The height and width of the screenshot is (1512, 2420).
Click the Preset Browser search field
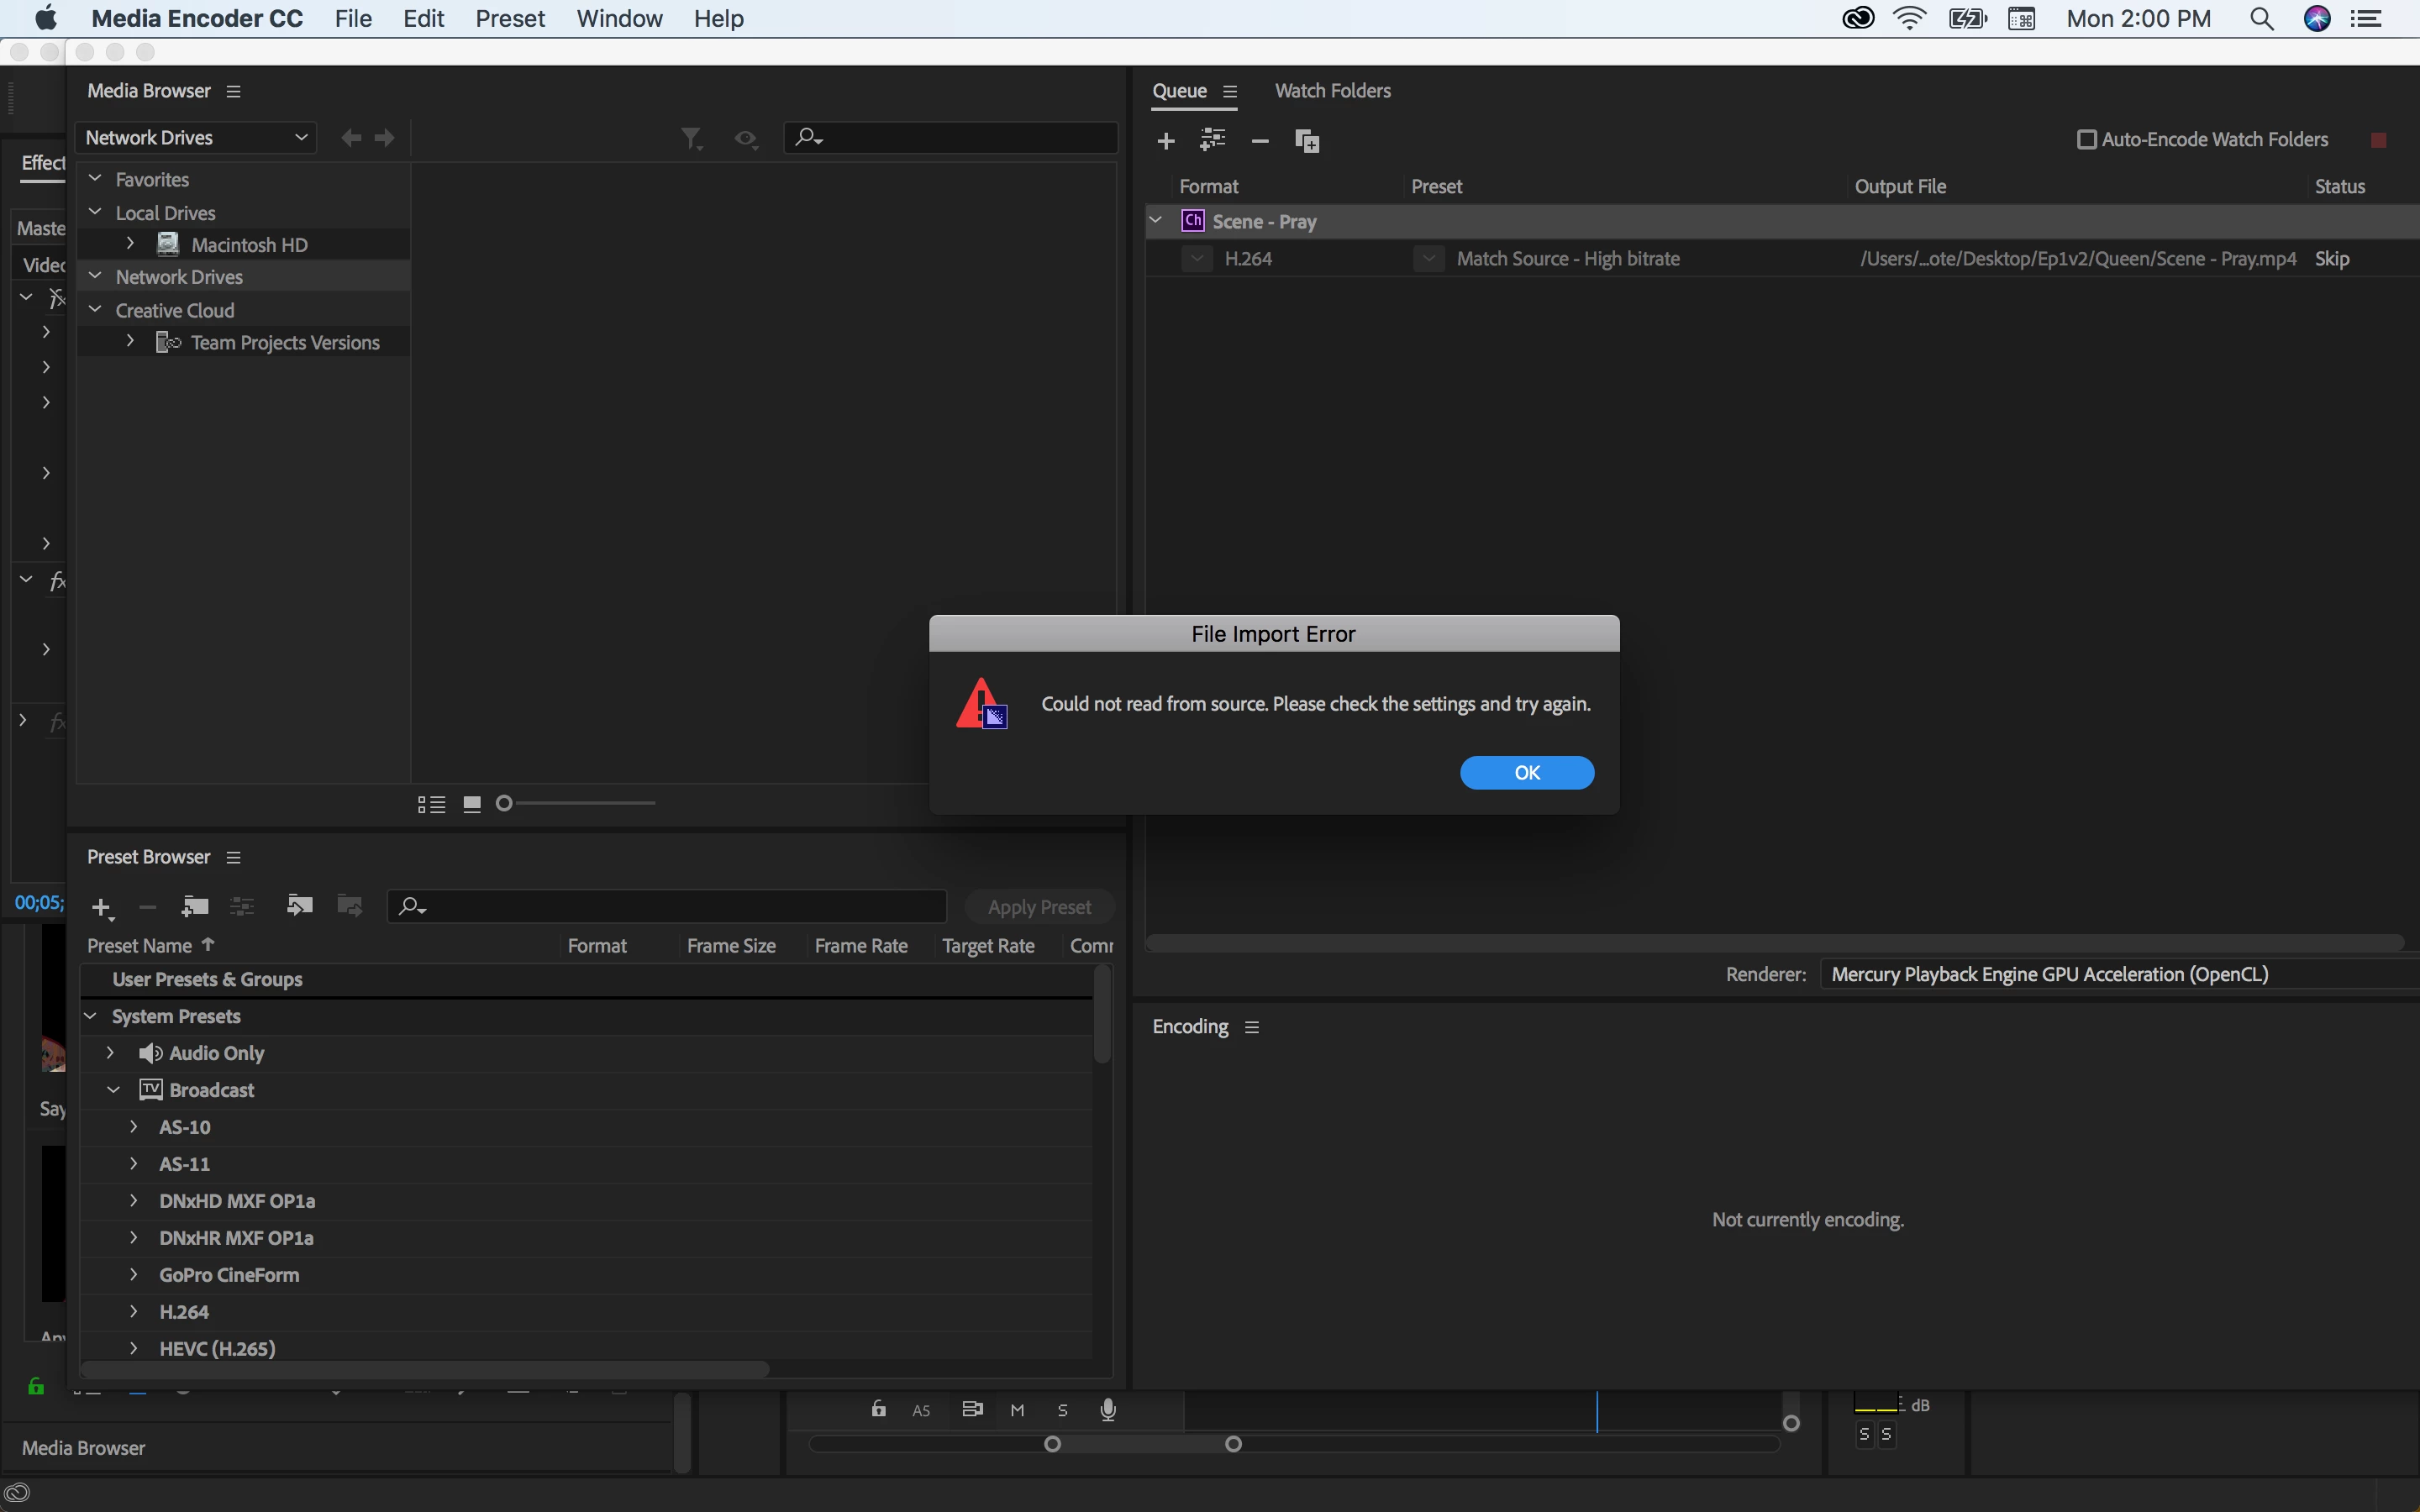pos(667,906)
